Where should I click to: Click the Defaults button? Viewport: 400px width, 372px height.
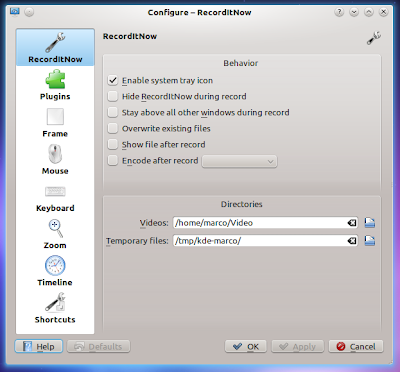tap(99, 346)
